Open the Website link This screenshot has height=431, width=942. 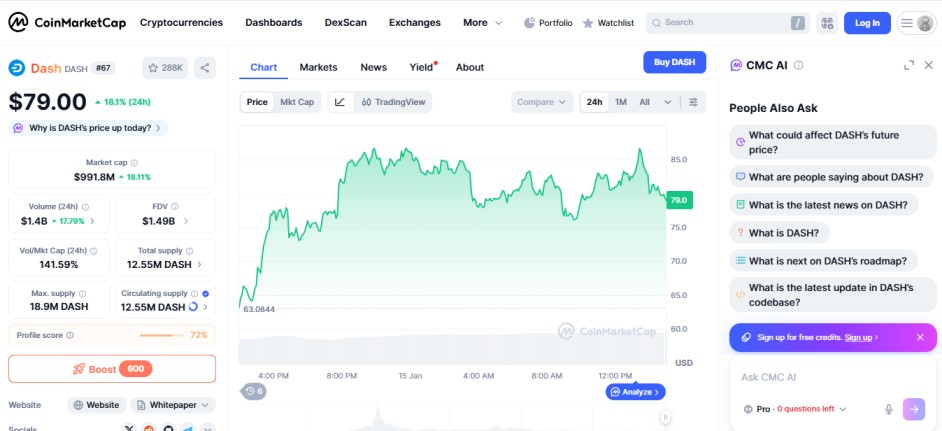click(97, 405)
